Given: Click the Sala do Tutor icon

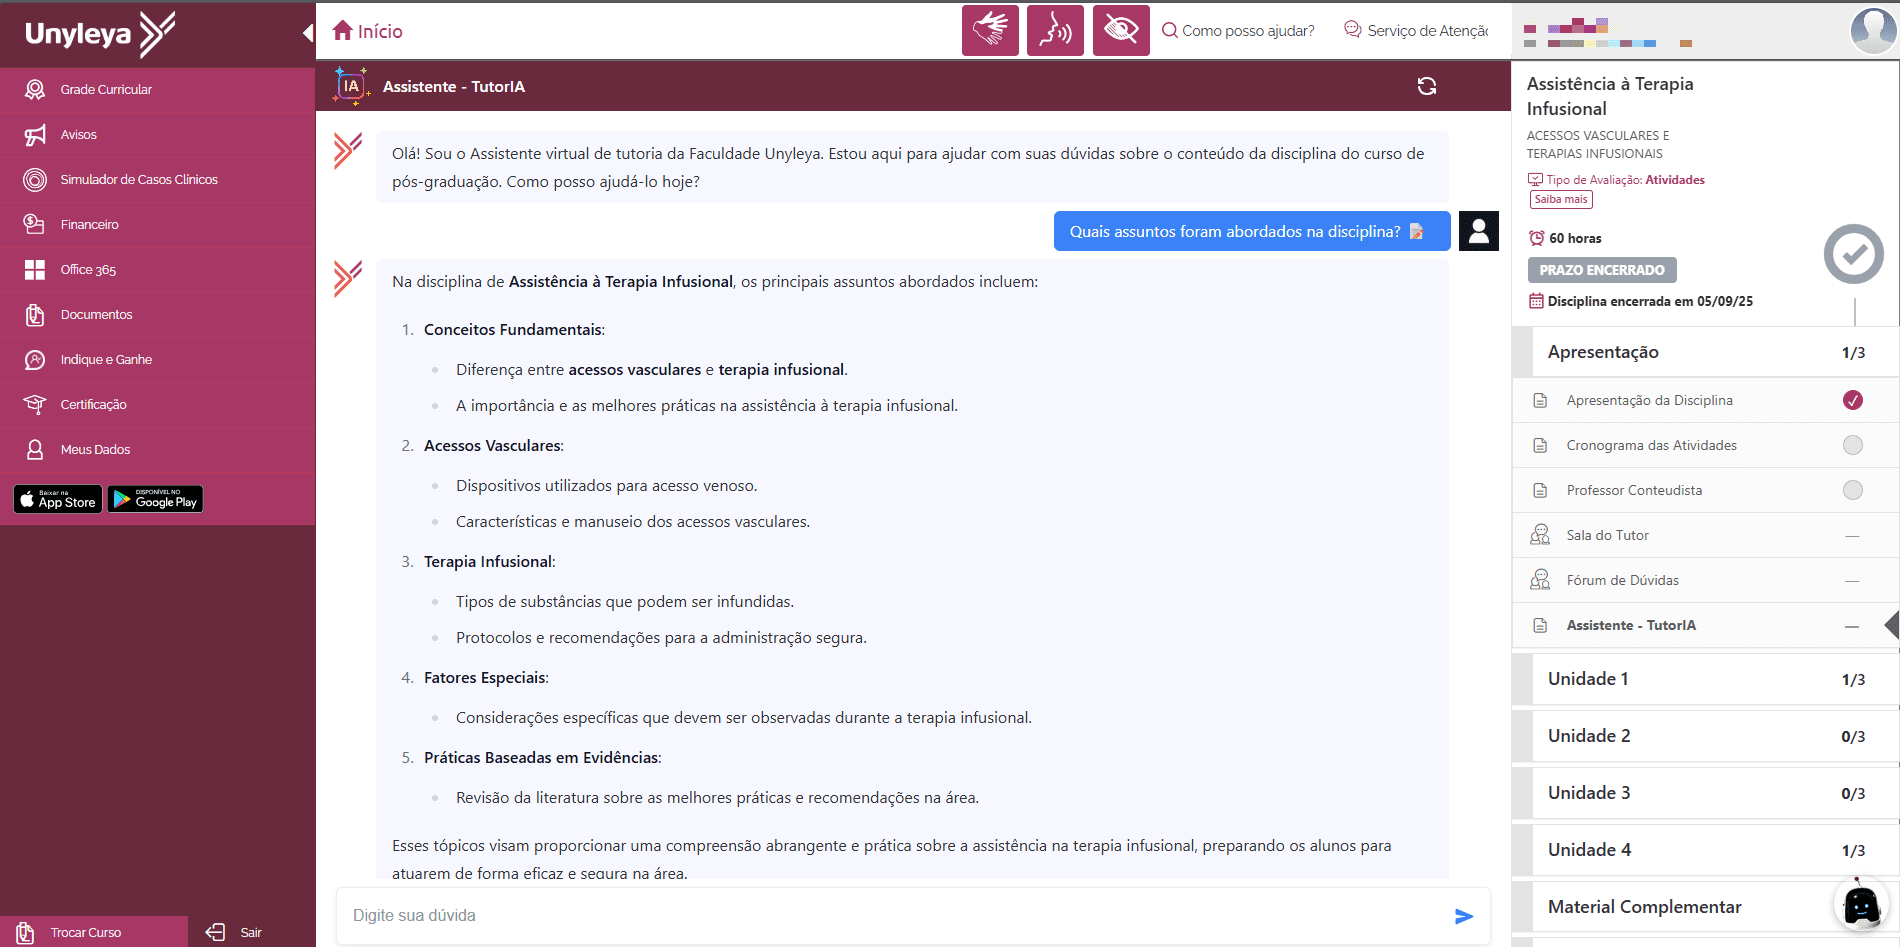Looking at the screenshot, I should 1540,535.
